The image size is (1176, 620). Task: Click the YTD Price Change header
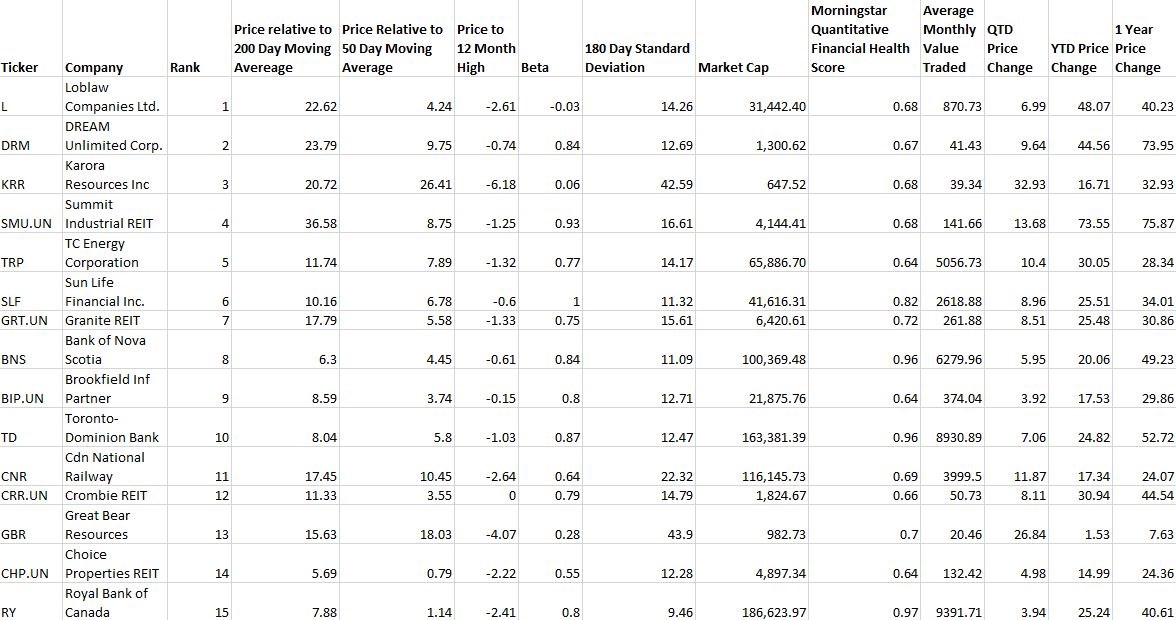coord(1079,58)
